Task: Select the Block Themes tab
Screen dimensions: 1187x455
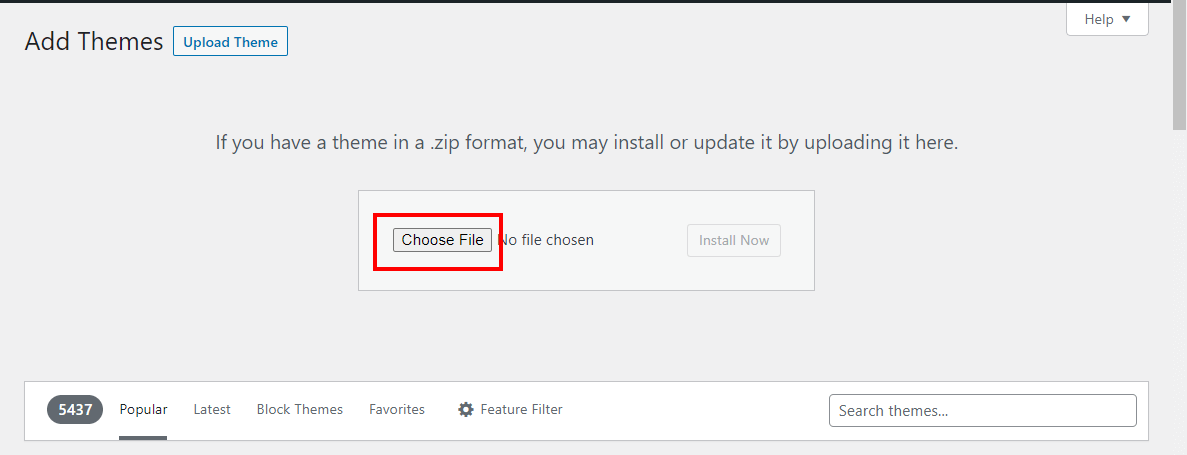Action: (x=300, y=410)
